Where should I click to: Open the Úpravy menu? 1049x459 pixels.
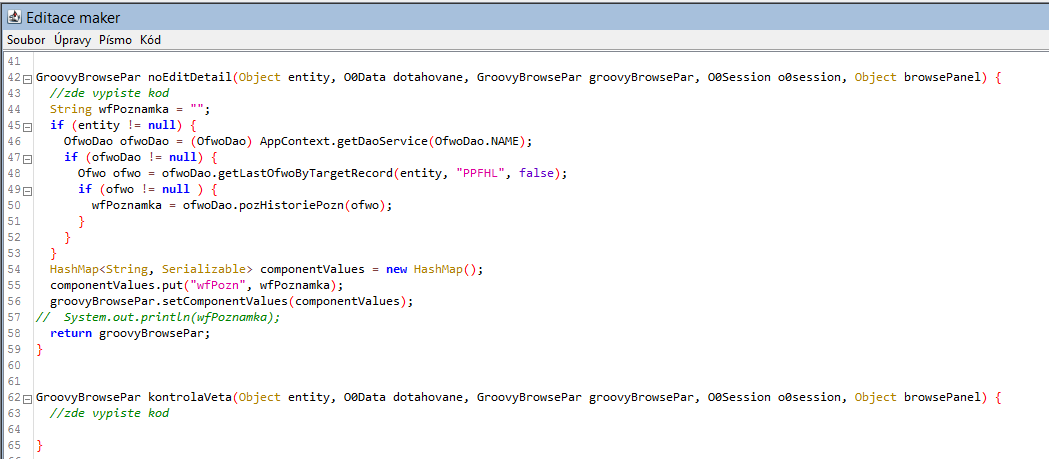click(x=73, y=40)
